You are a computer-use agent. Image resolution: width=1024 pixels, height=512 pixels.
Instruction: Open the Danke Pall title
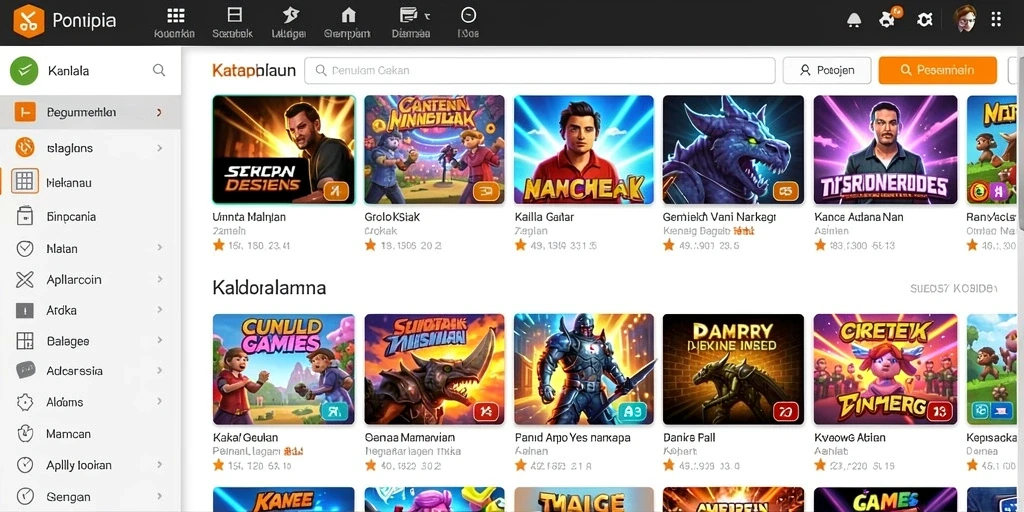tap(690, 437)
